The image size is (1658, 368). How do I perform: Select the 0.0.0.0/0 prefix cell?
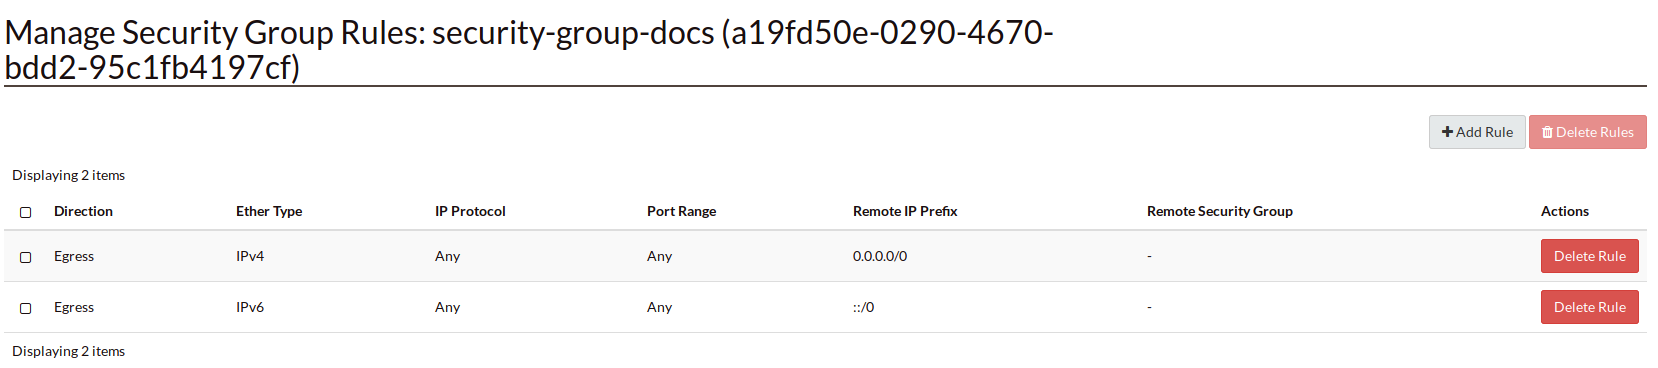tap(880, 256)
